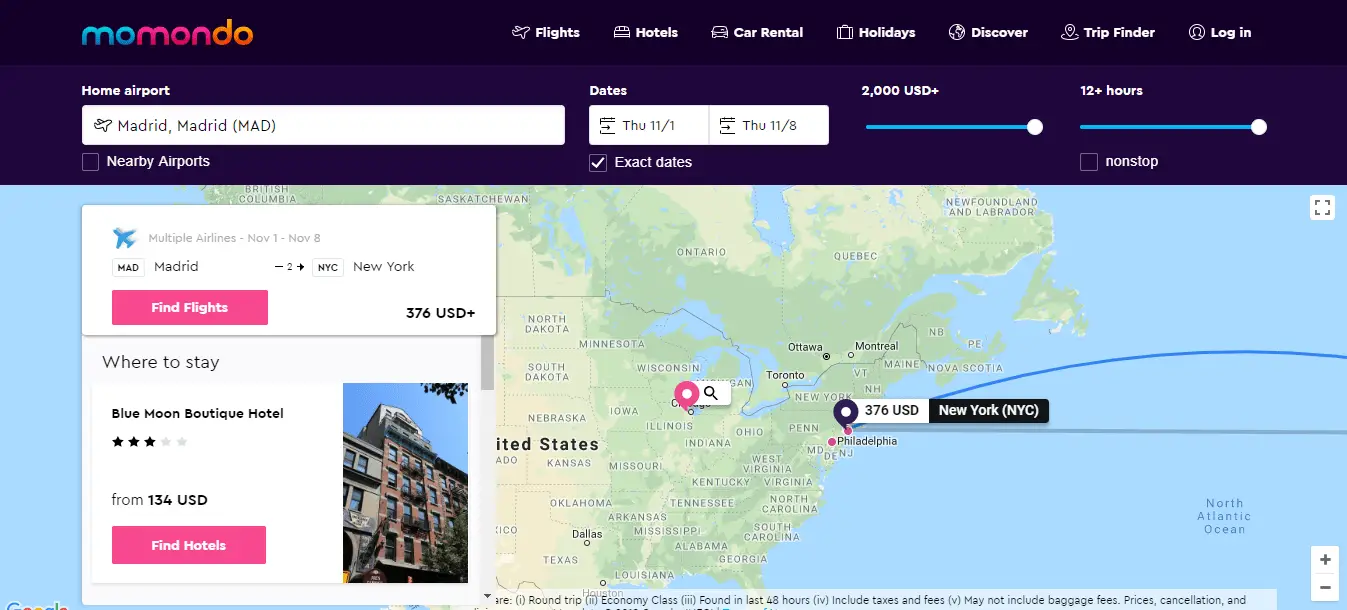
Task: Zoom in on the map
Action: 1325,559
